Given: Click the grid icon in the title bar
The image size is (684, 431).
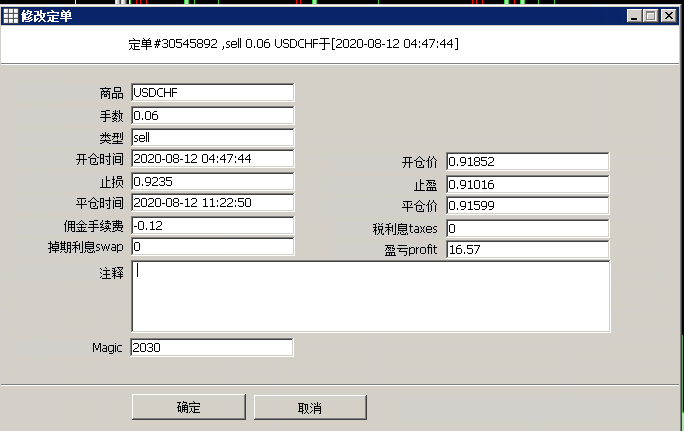Looking at the screenshot, I should click(x=11, y=16).
